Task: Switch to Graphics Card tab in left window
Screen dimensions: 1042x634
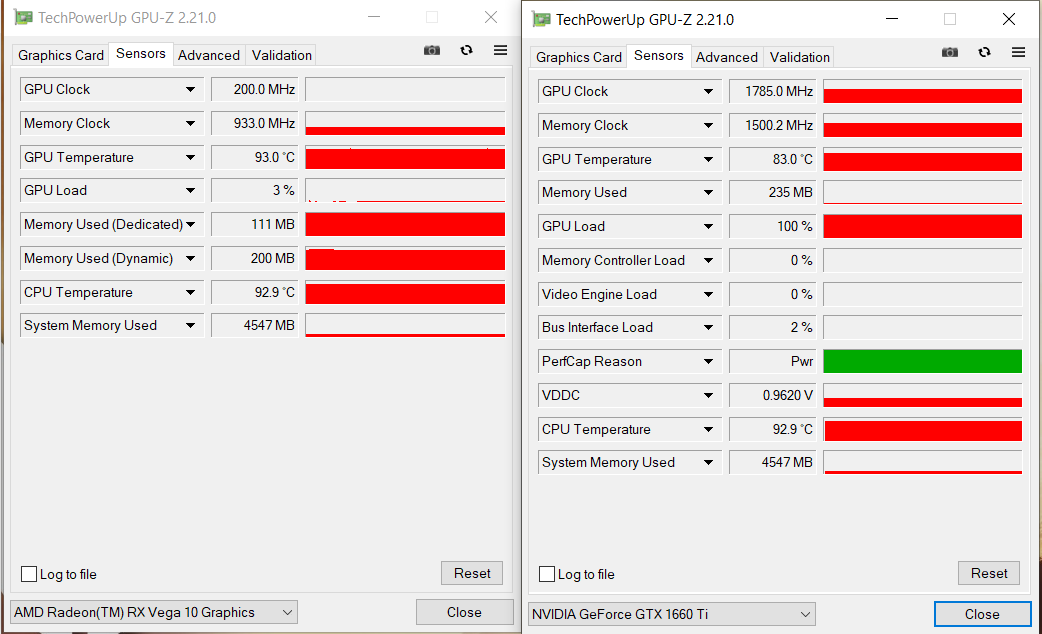Action: [x=61, y=55]
